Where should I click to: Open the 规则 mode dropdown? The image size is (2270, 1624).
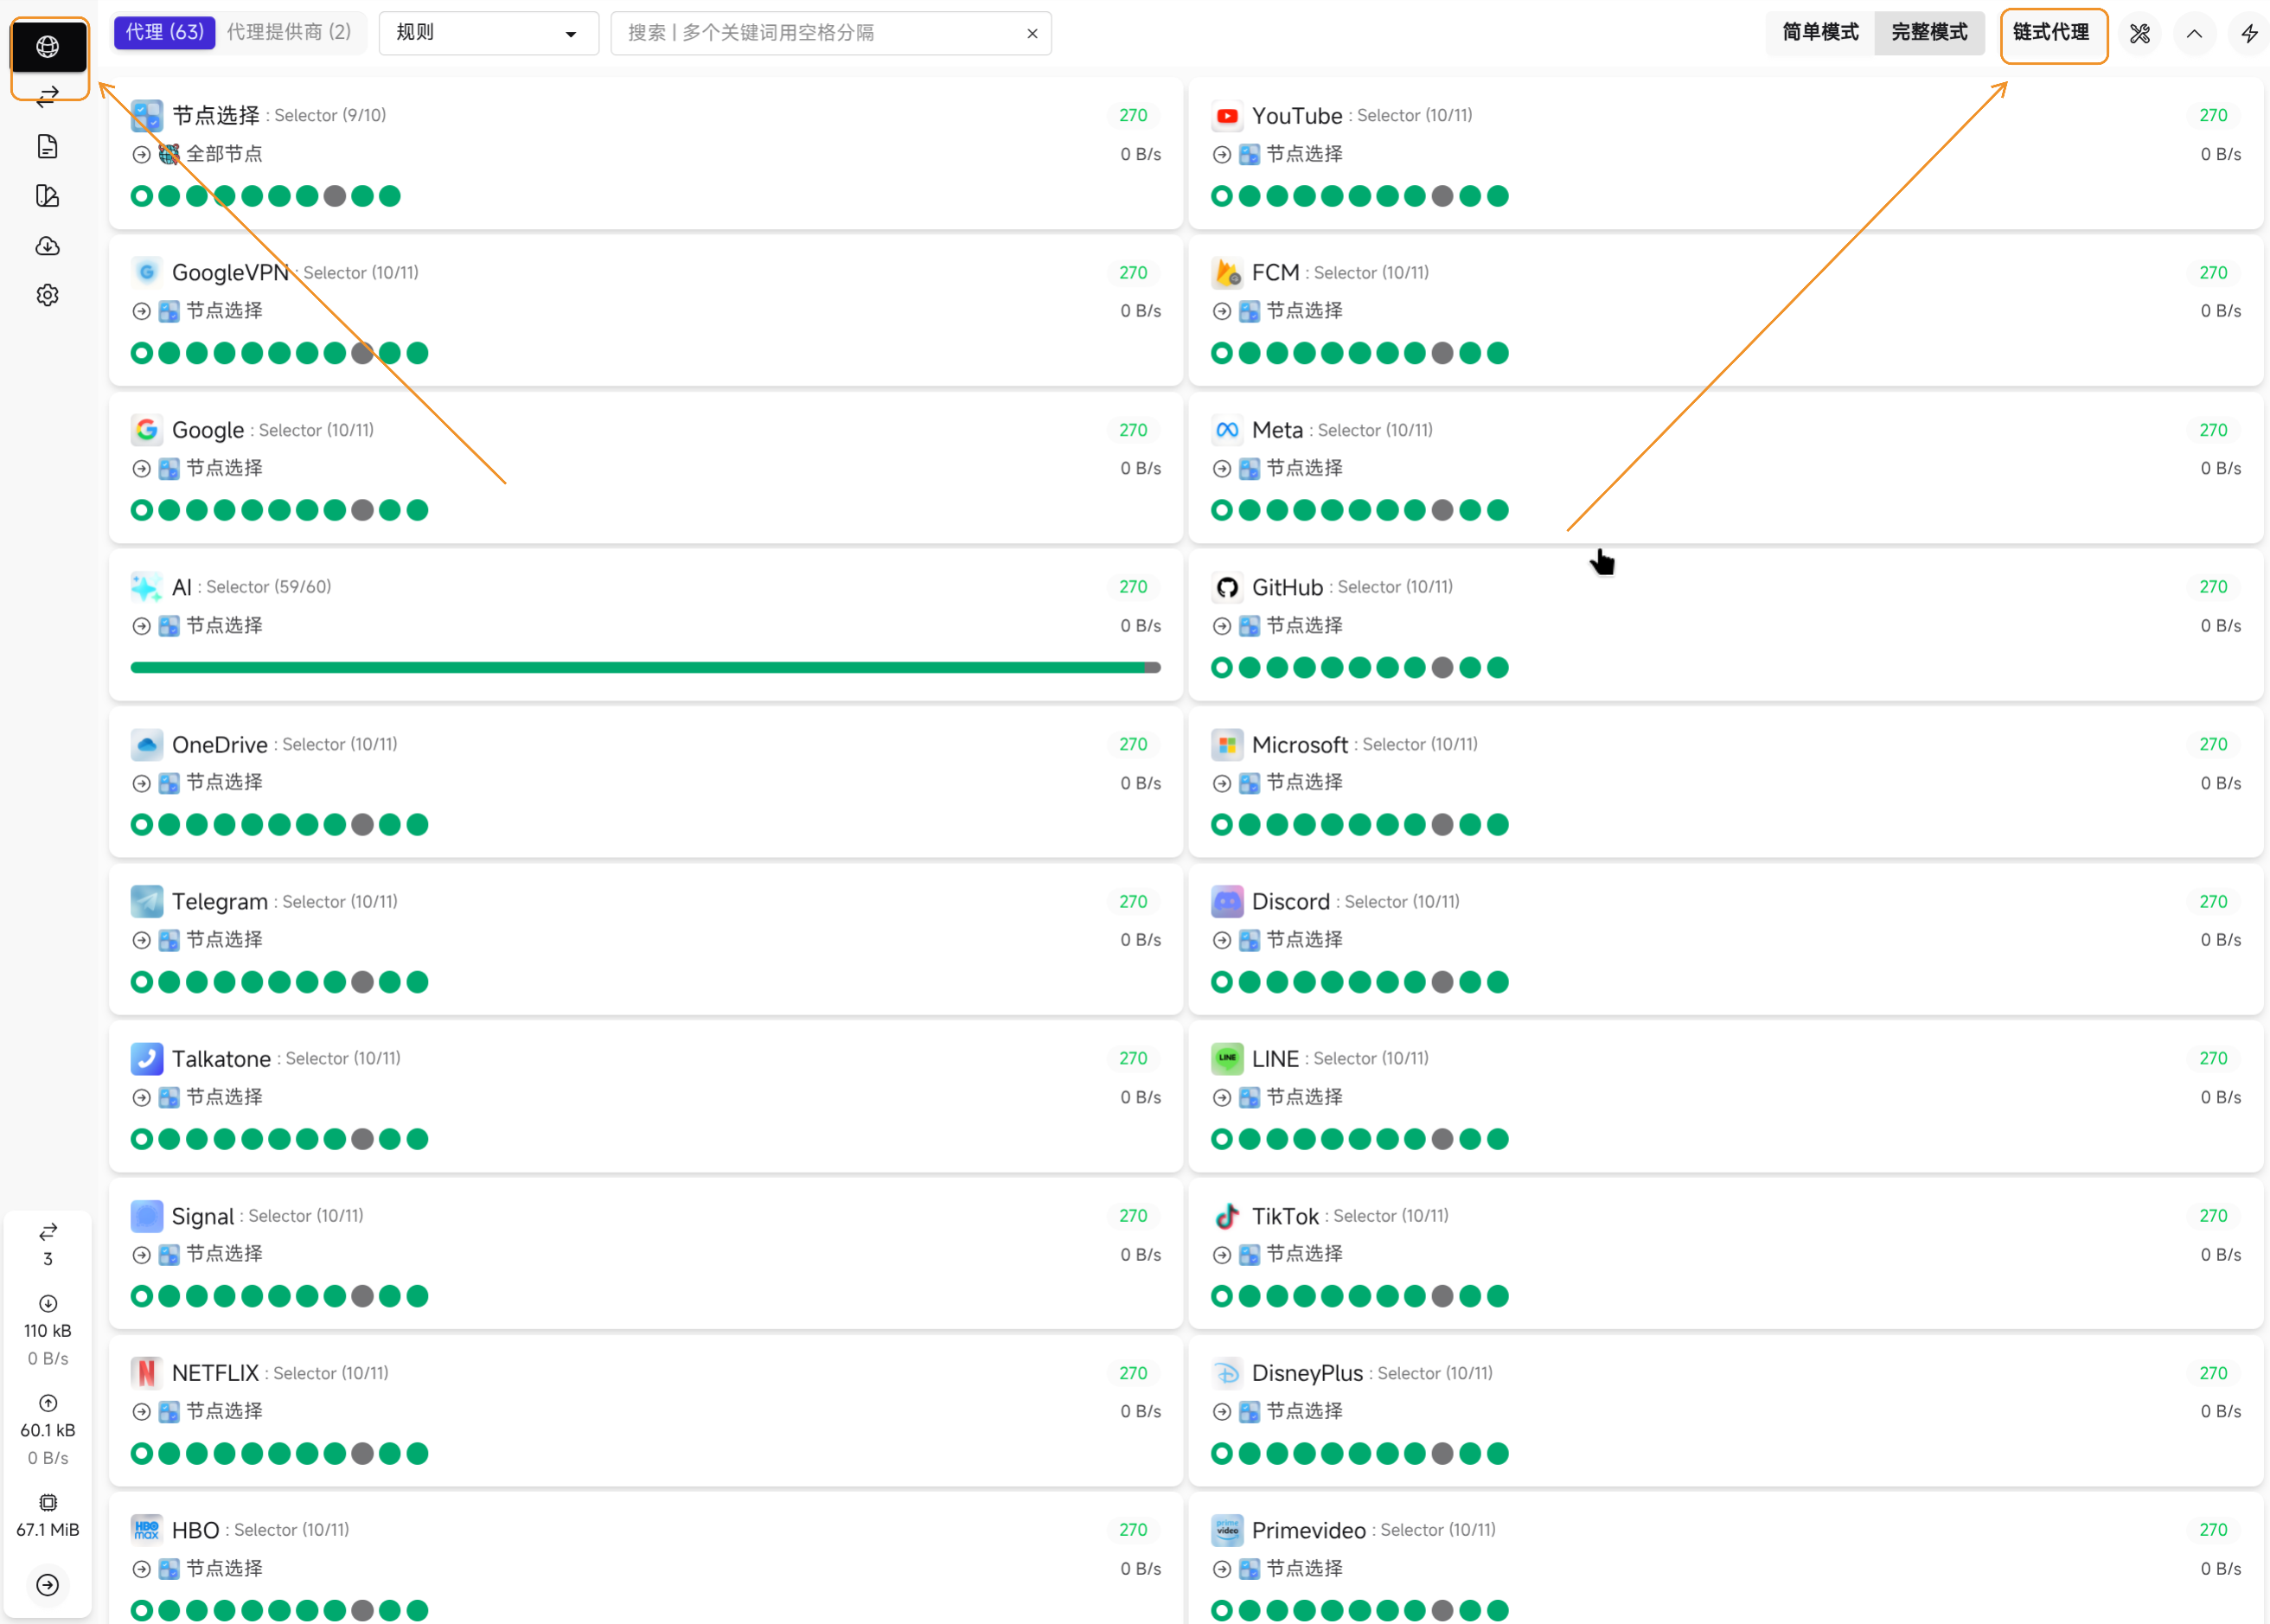[x=488, y=33]
